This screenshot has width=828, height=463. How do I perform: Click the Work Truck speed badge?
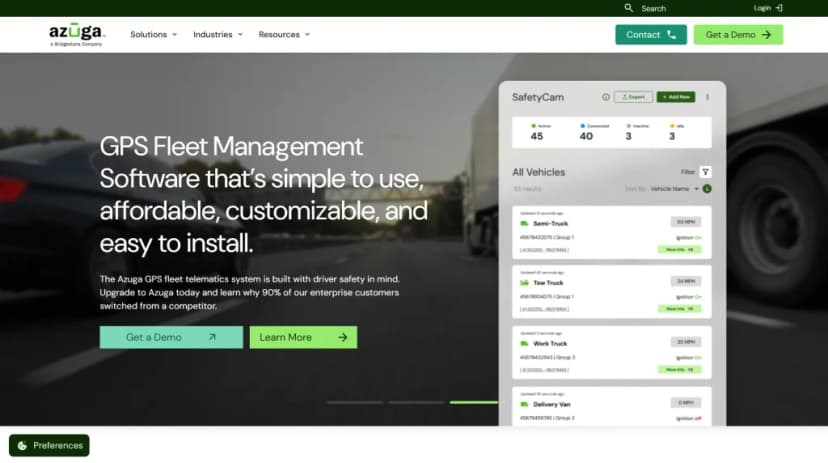(x=686, y=342)
